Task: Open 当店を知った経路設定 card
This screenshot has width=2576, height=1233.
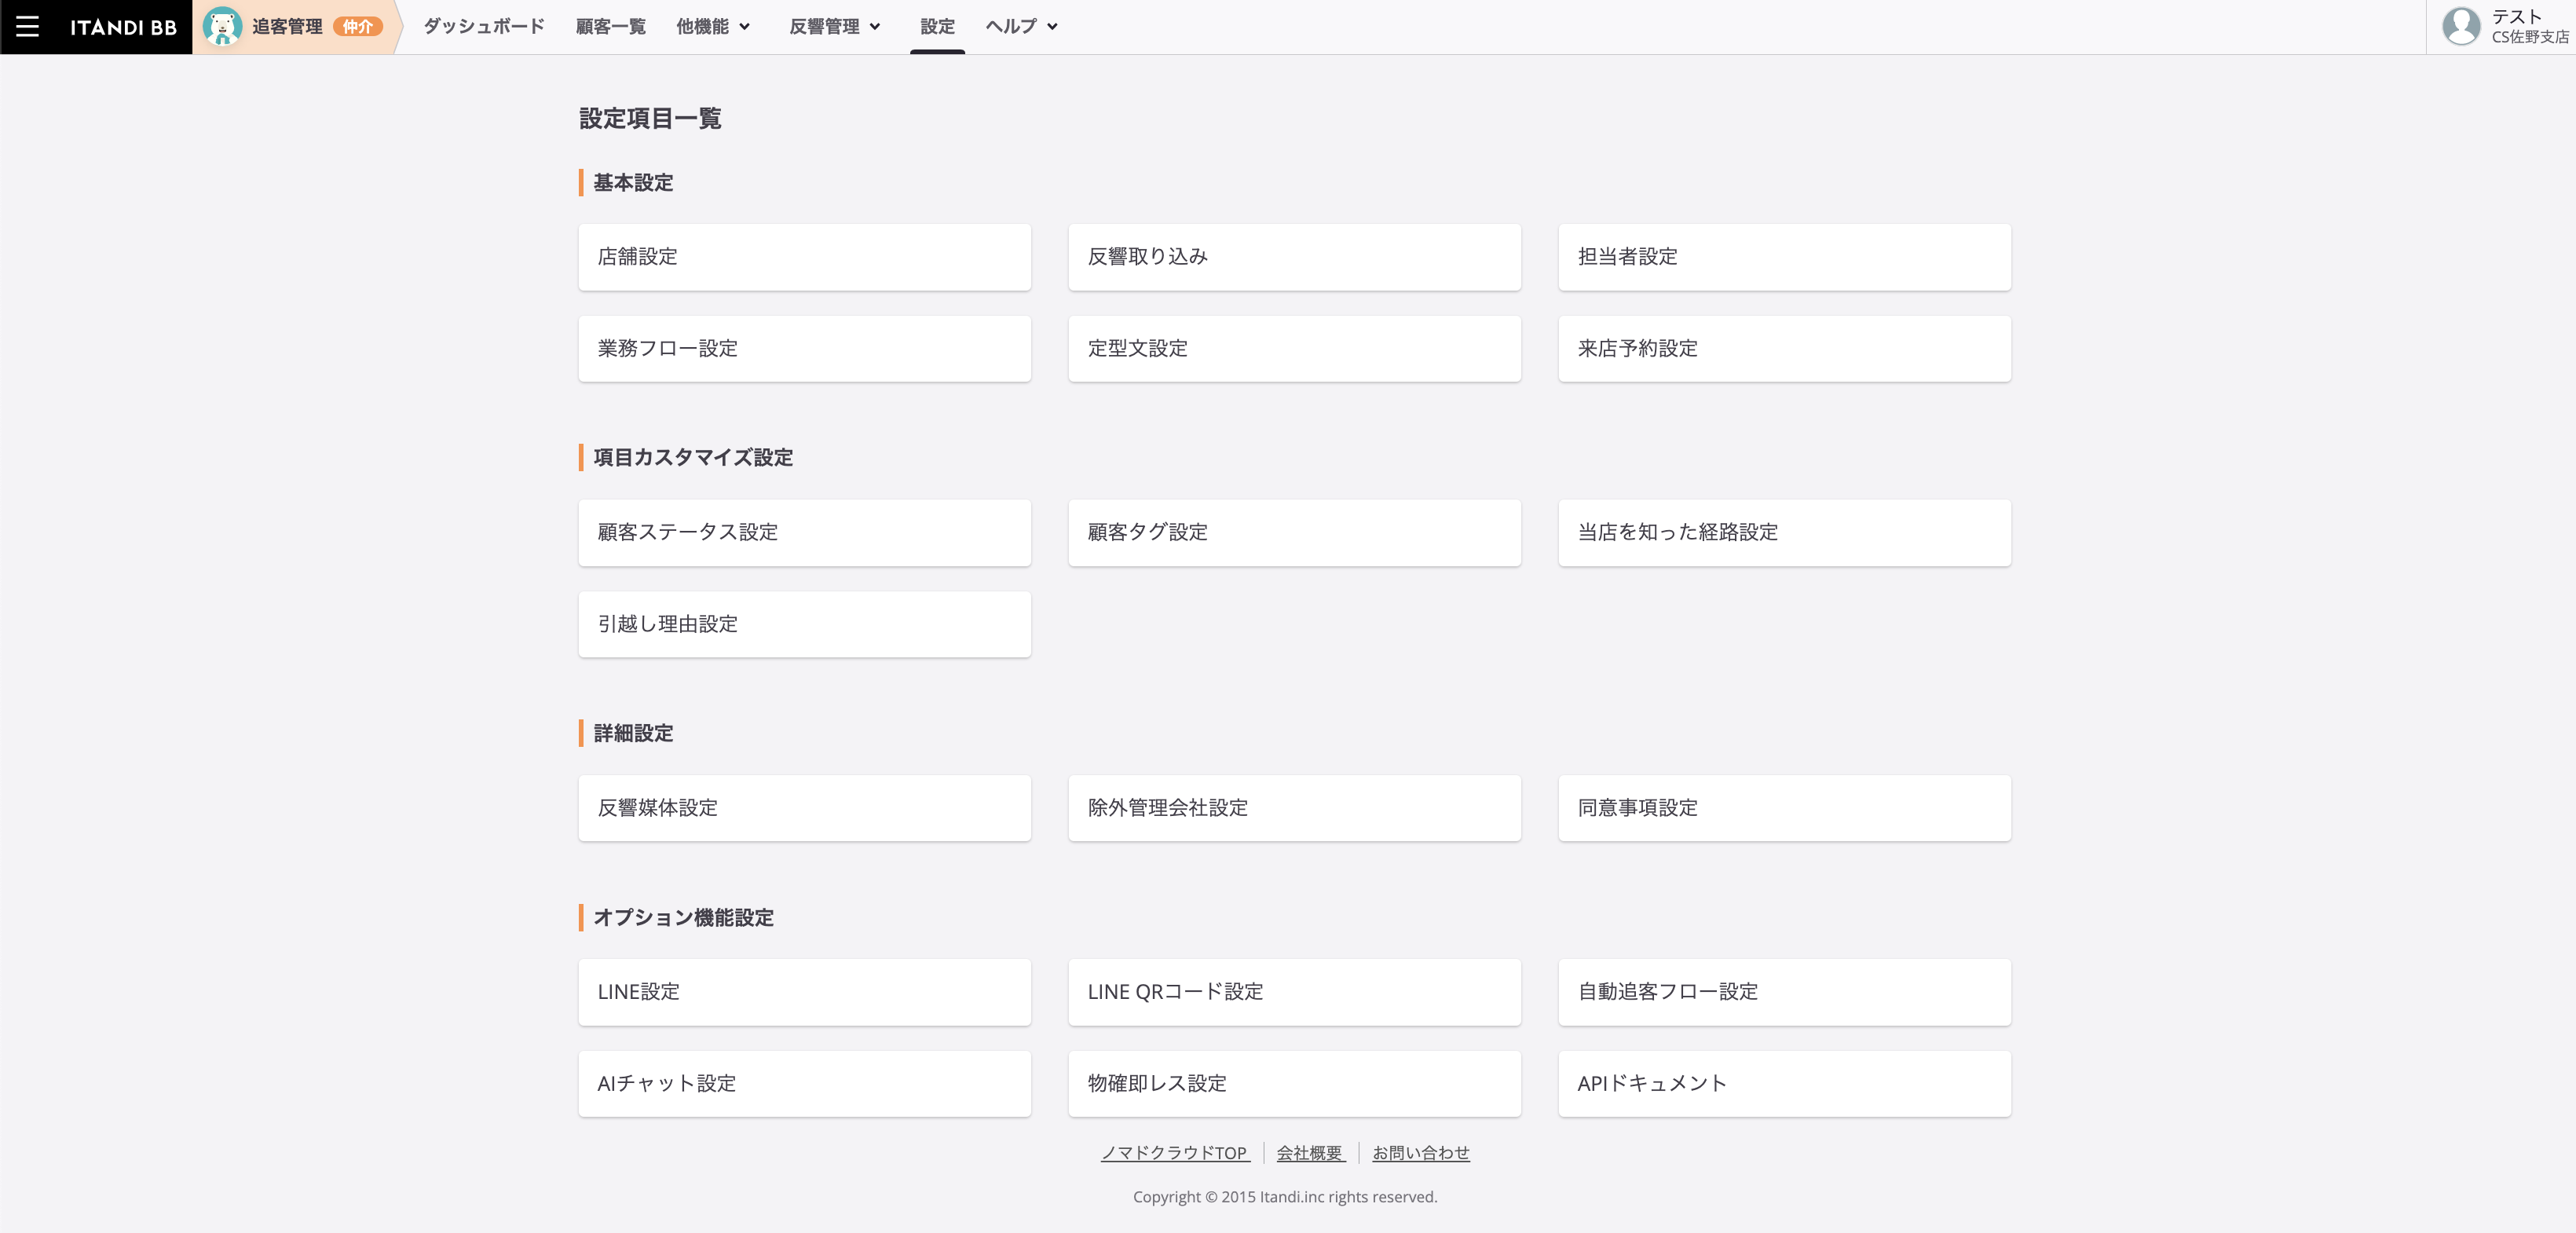Action: pos(1784,533)
